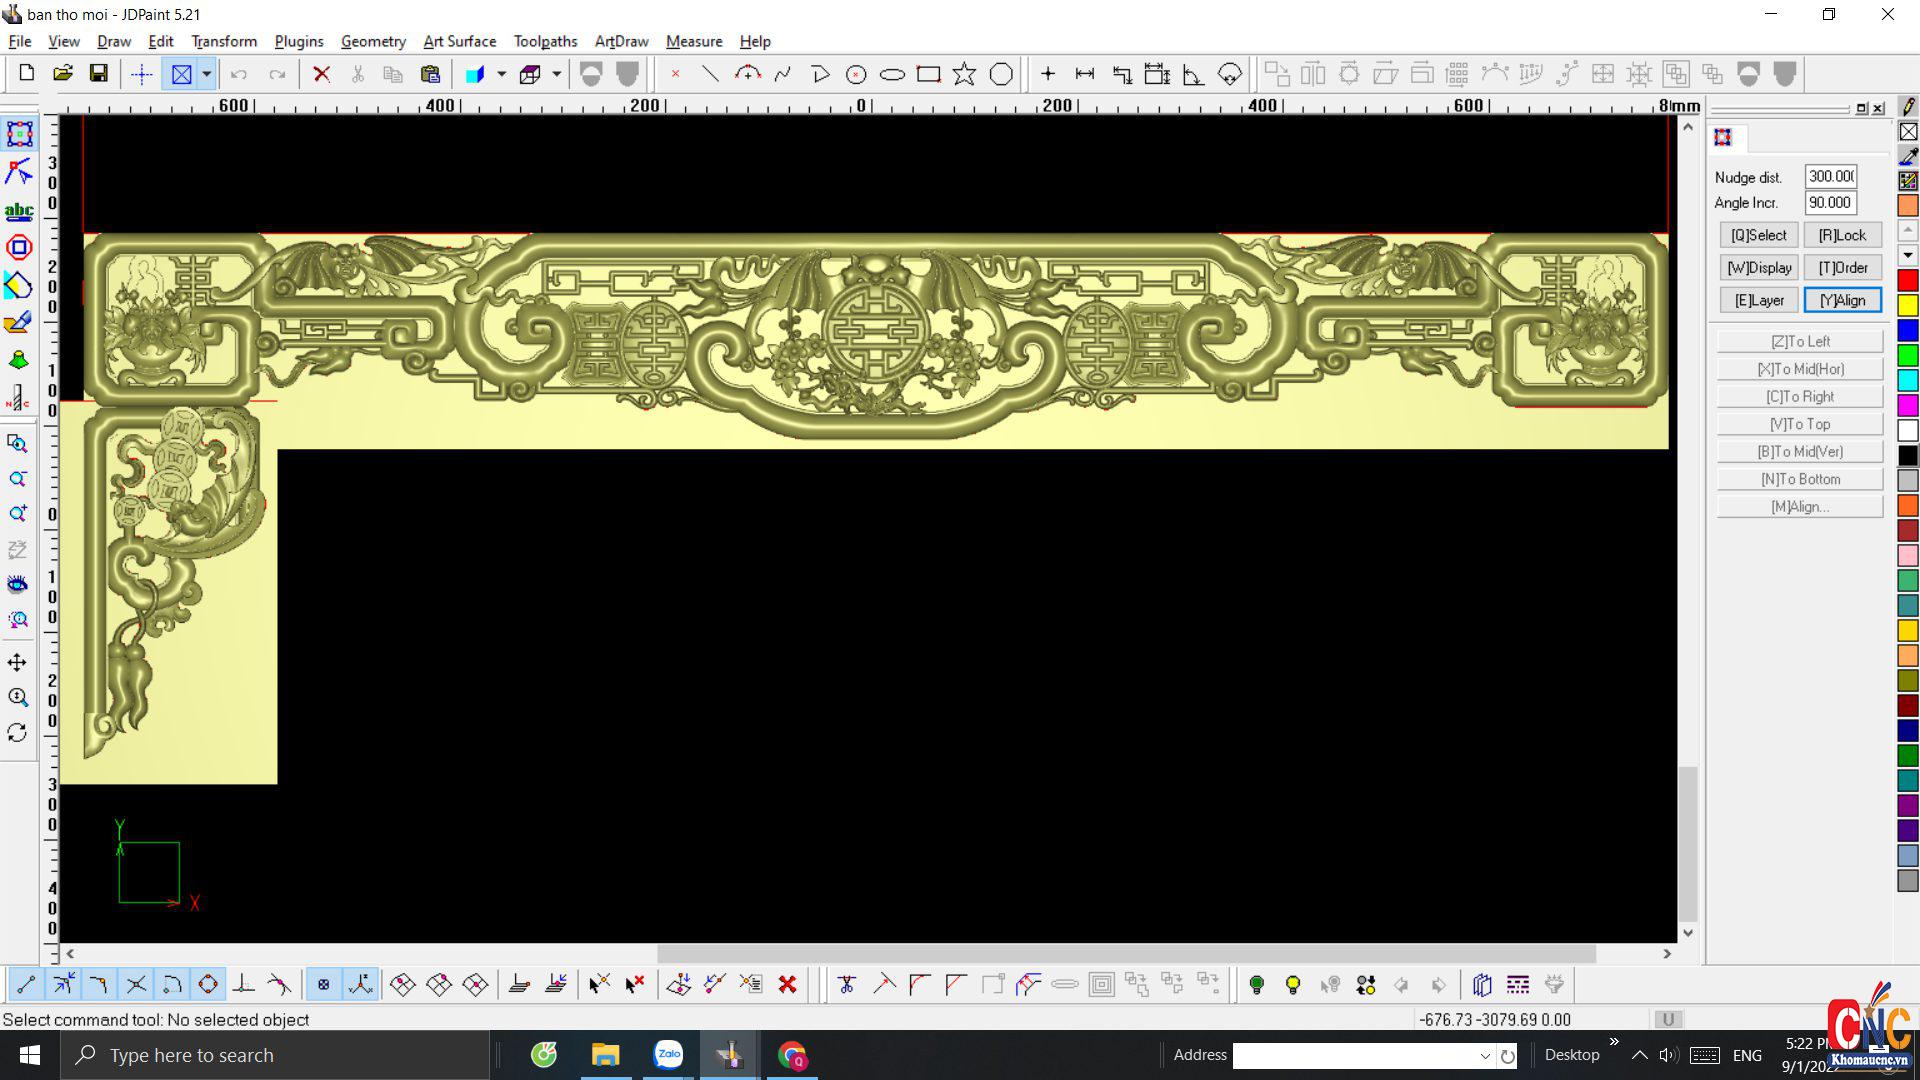Toggle intersection snap in bottom toolbar
Screen dimensions: 1920x1080
pyautogui.click(x=136, y=985)
